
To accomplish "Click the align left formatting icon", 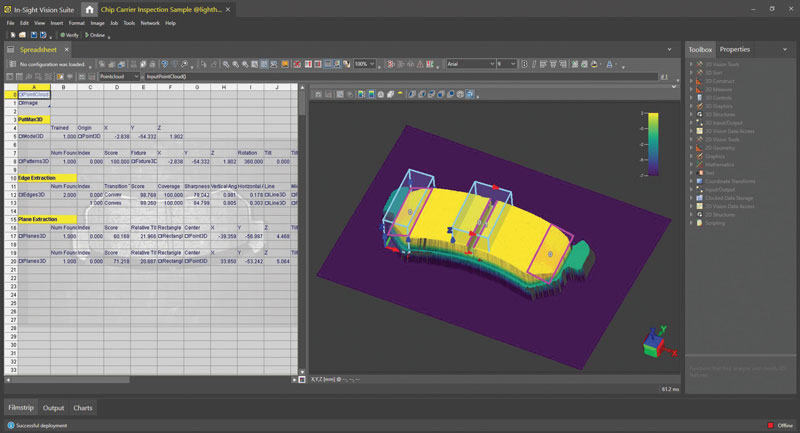I will [543, 64].
